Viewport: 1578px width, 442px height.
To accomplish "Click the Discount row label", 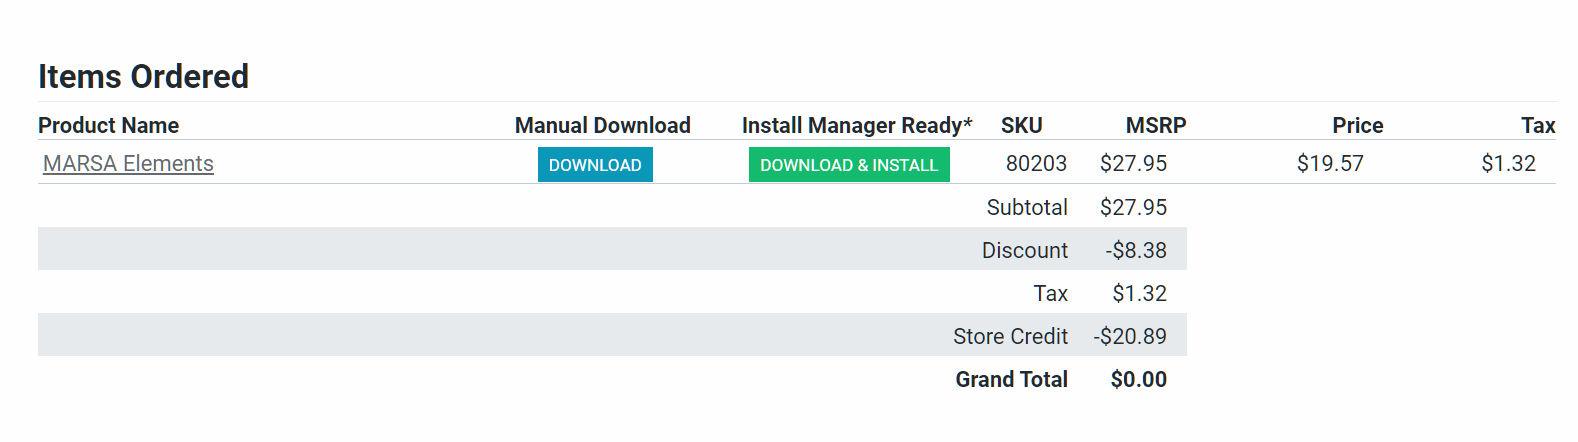I will tap(1025, 251).
